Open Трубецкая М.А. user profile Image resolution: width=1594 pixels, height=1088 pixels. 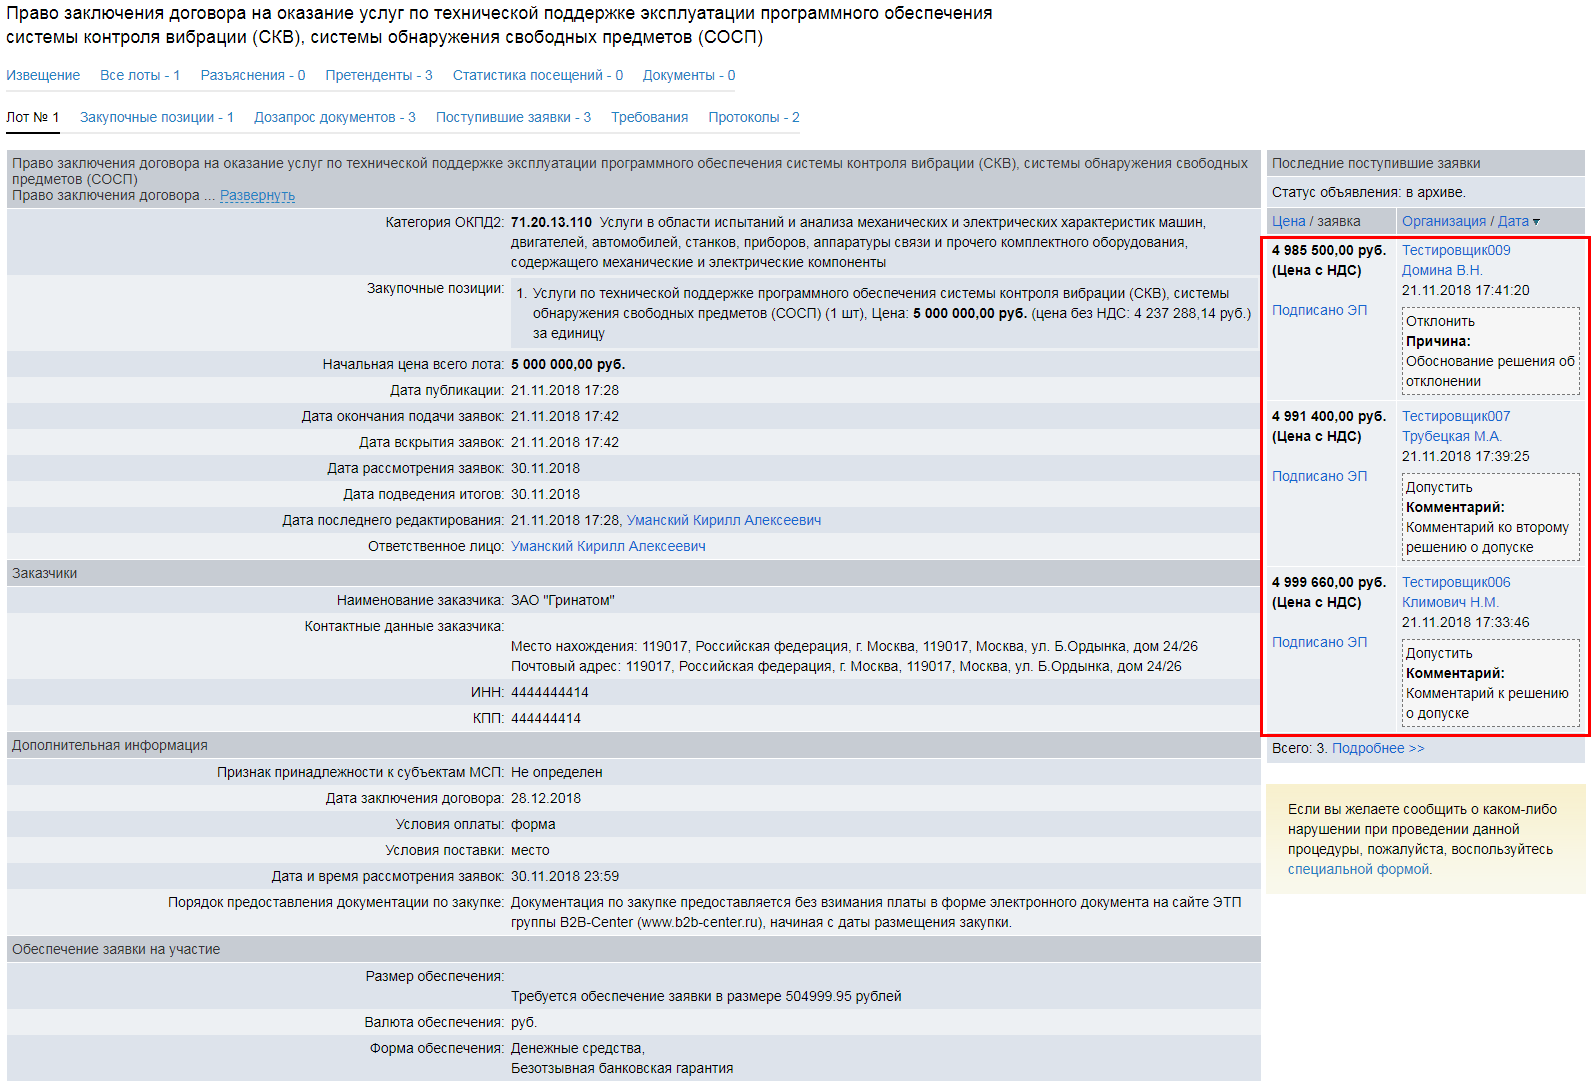coord(1451,437)
